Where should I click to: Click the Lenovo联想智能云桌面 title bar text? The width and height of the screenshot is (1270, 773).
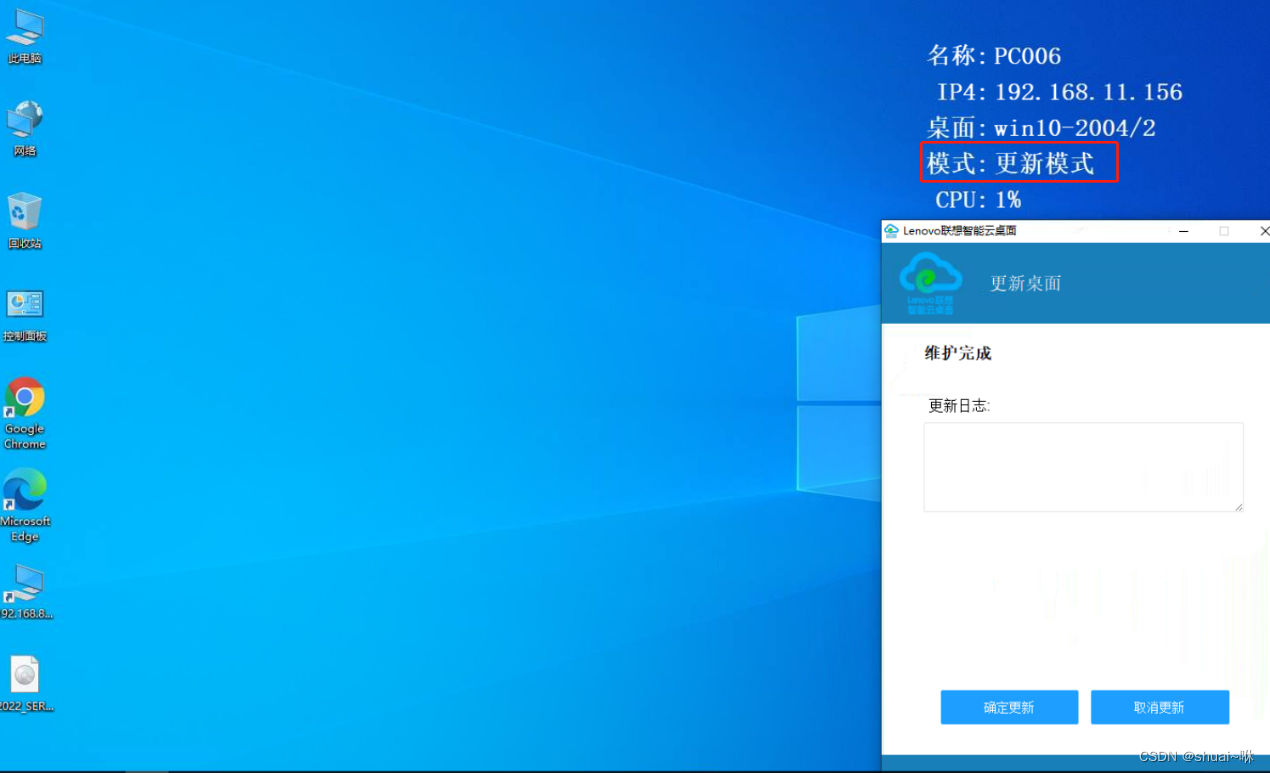959,231
